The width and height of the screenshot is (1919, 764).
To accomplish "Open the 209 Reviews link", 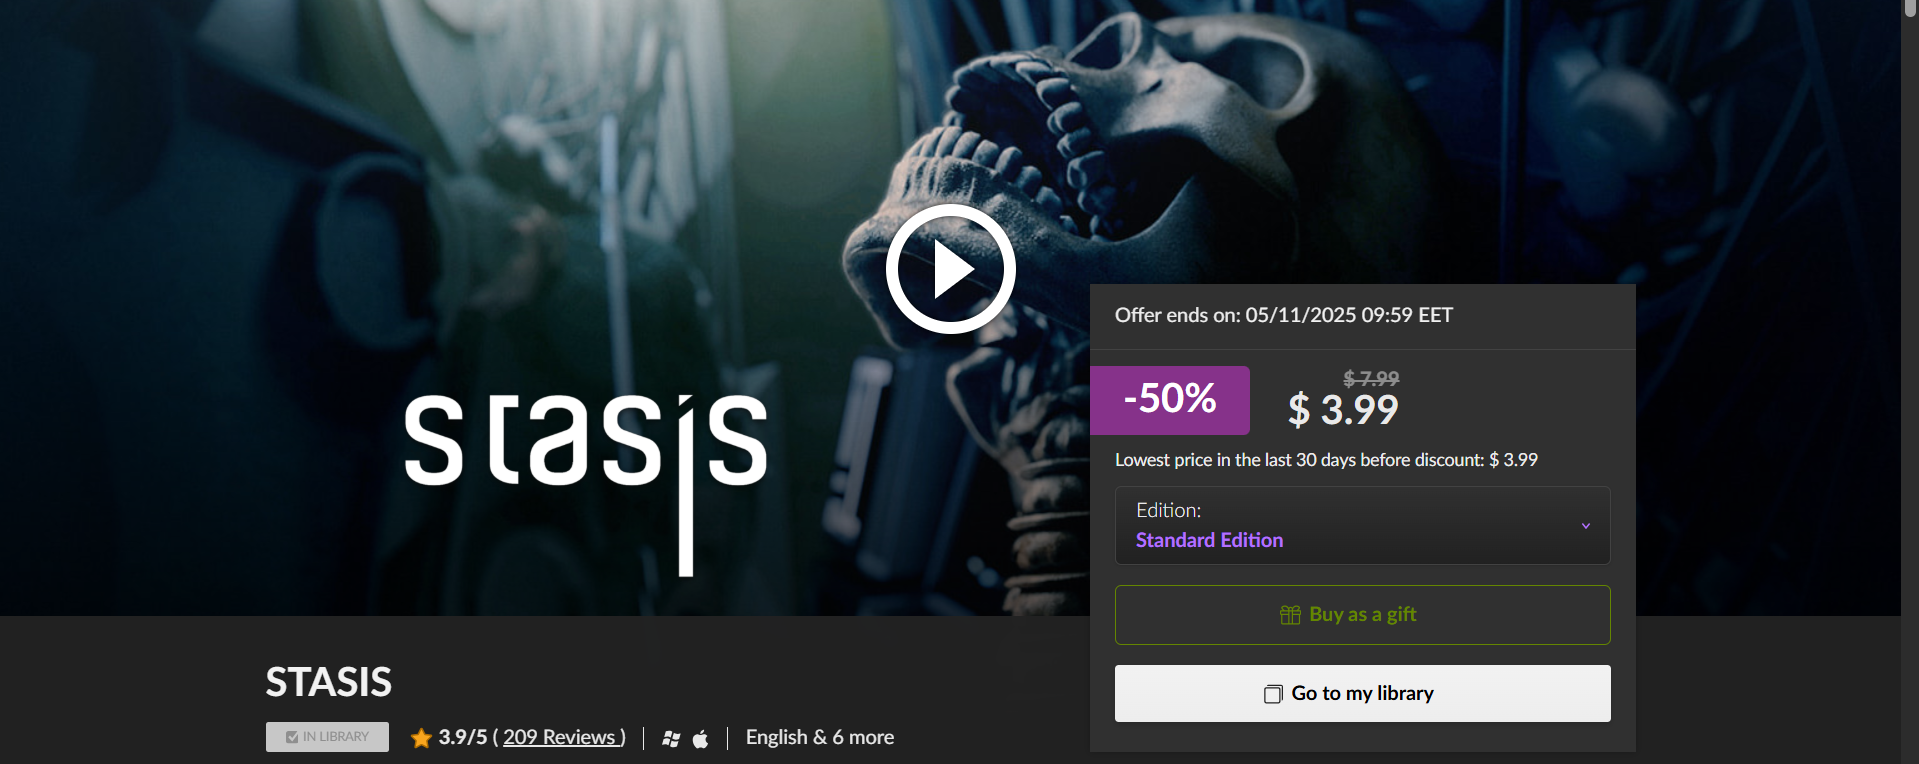I will (564, 737).
